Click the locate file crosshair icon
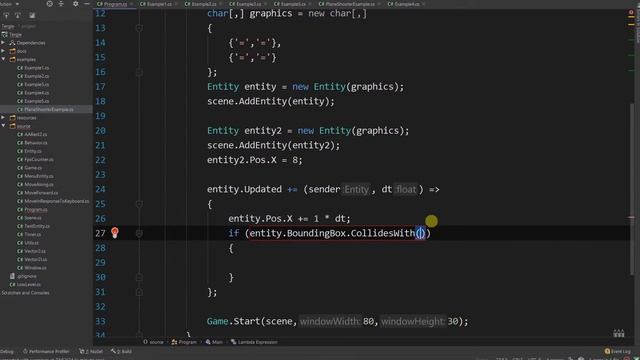Viewport: 640px width, 360px height. (x=49, y=4)
